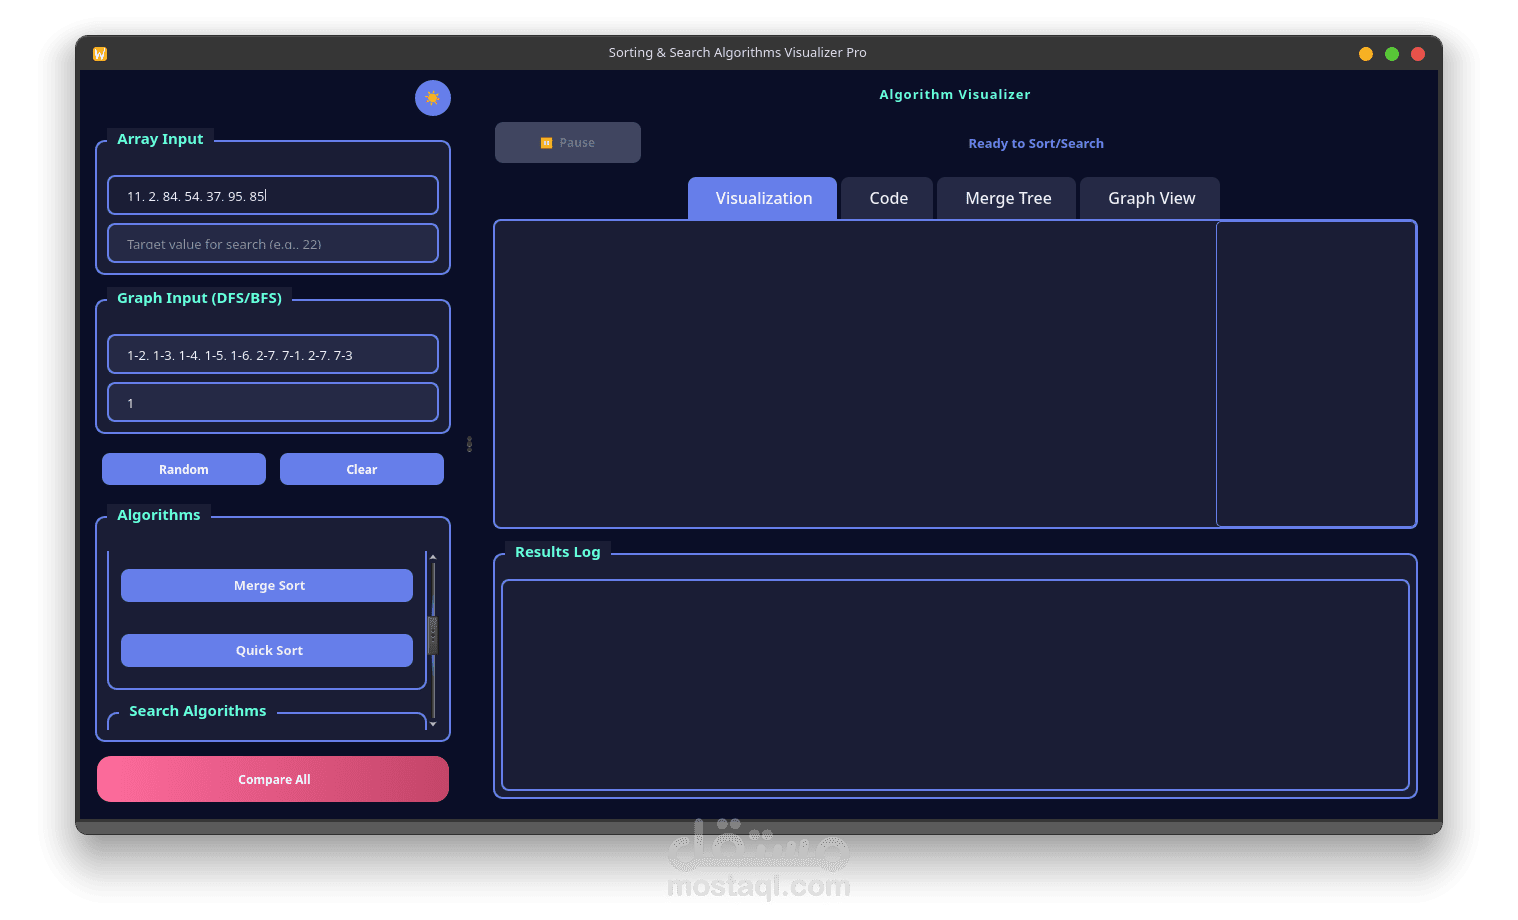The height and width of the screenshot is (920, 1518).
Task: Click the 'Ready to Sort/Search' status text
Action: [1036, 143]
